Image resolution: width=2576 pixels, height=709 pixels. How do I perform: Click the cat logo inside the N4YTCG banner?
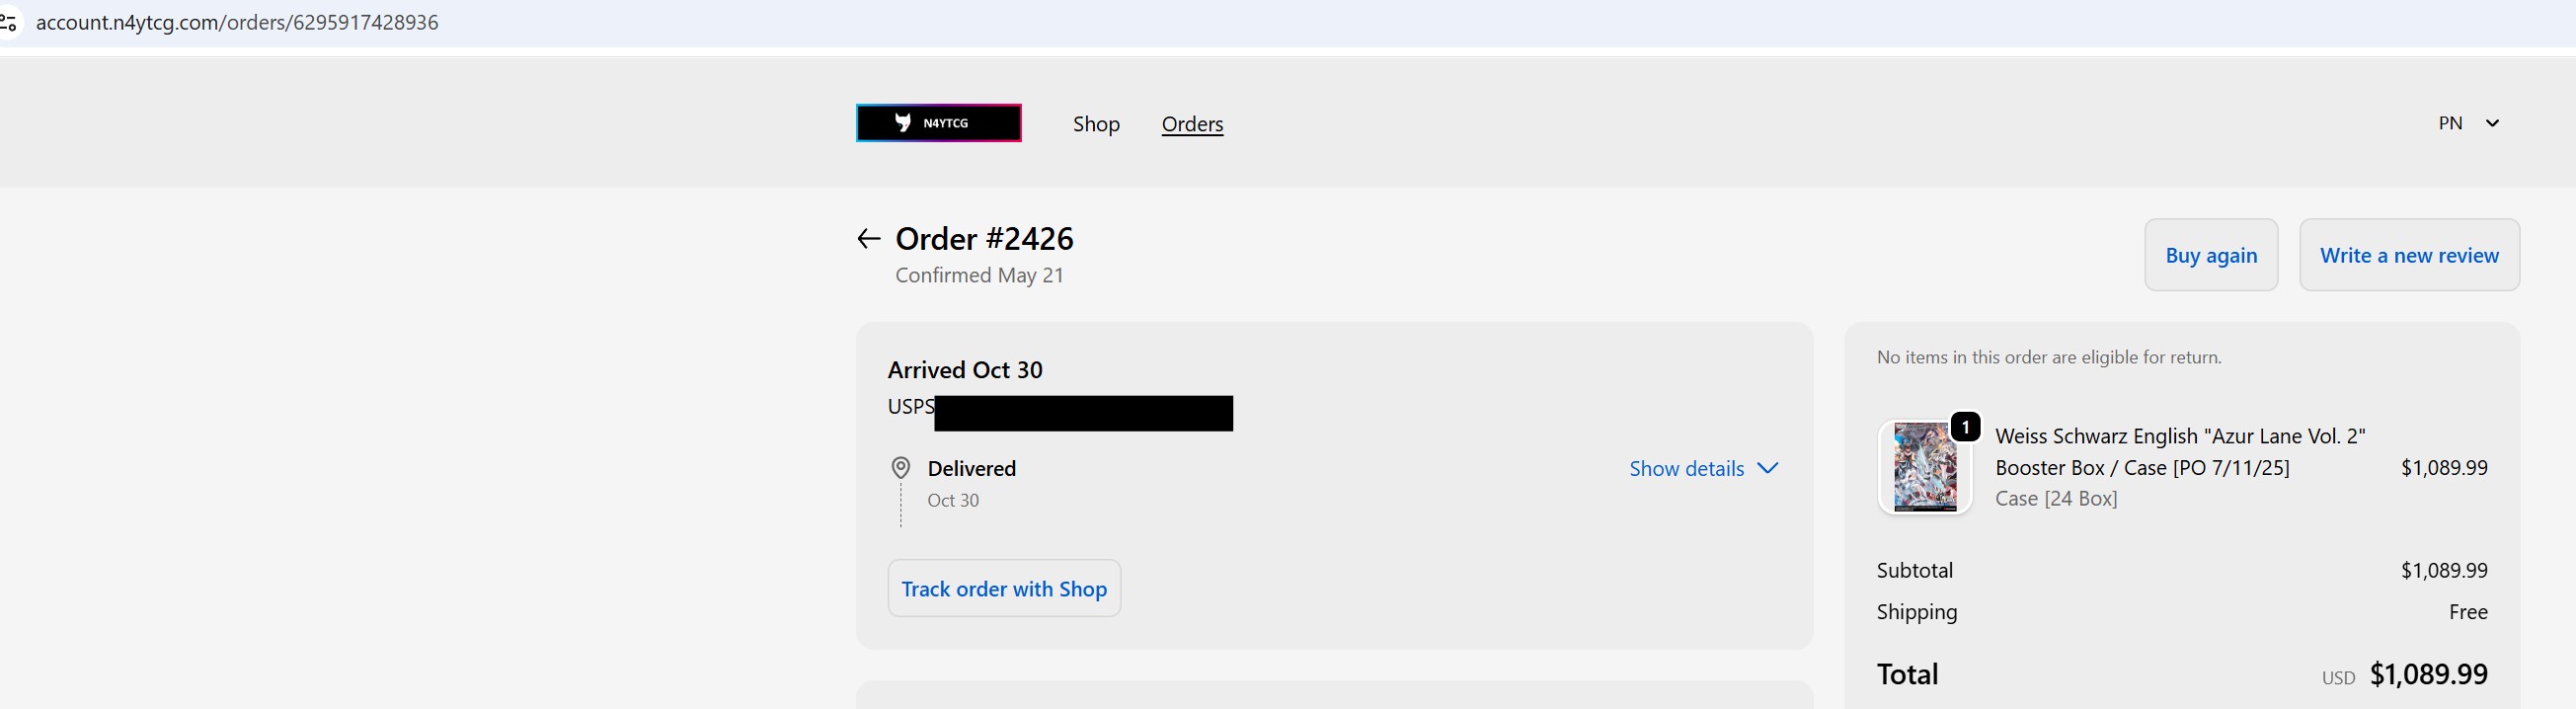tap(903, 122)
